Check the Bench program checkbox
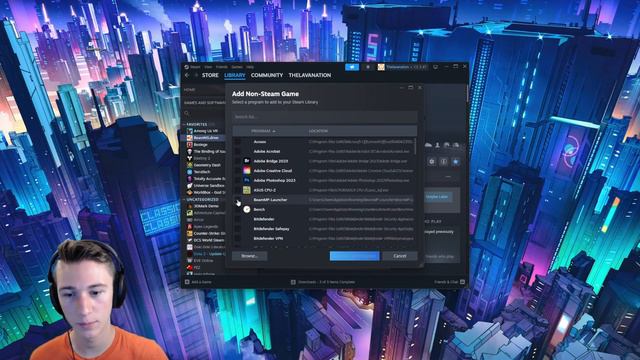640x360 pixels. click(x=237, y=209)
